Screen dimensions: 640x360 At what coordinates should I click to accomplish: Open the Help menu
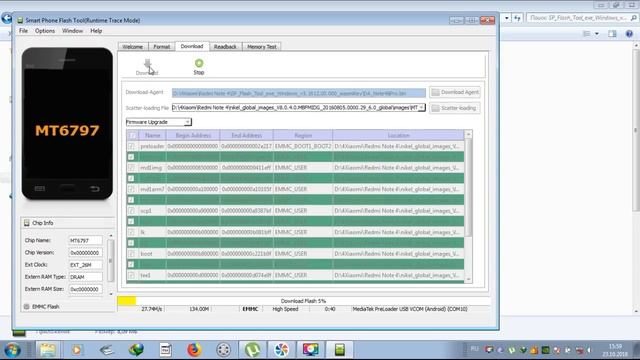click(x=96, y=31)
